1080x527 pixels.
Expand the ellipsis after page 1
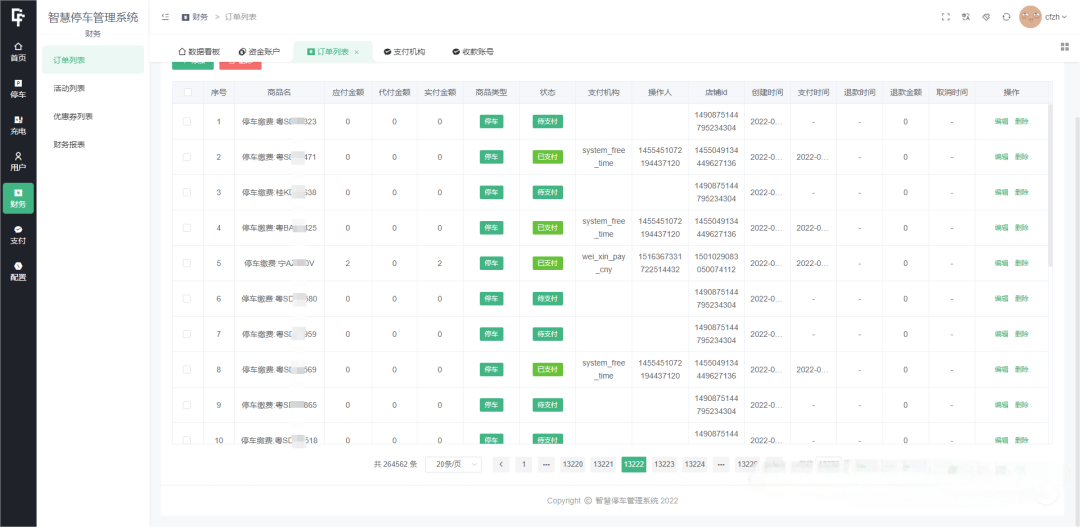coord(546,464)
